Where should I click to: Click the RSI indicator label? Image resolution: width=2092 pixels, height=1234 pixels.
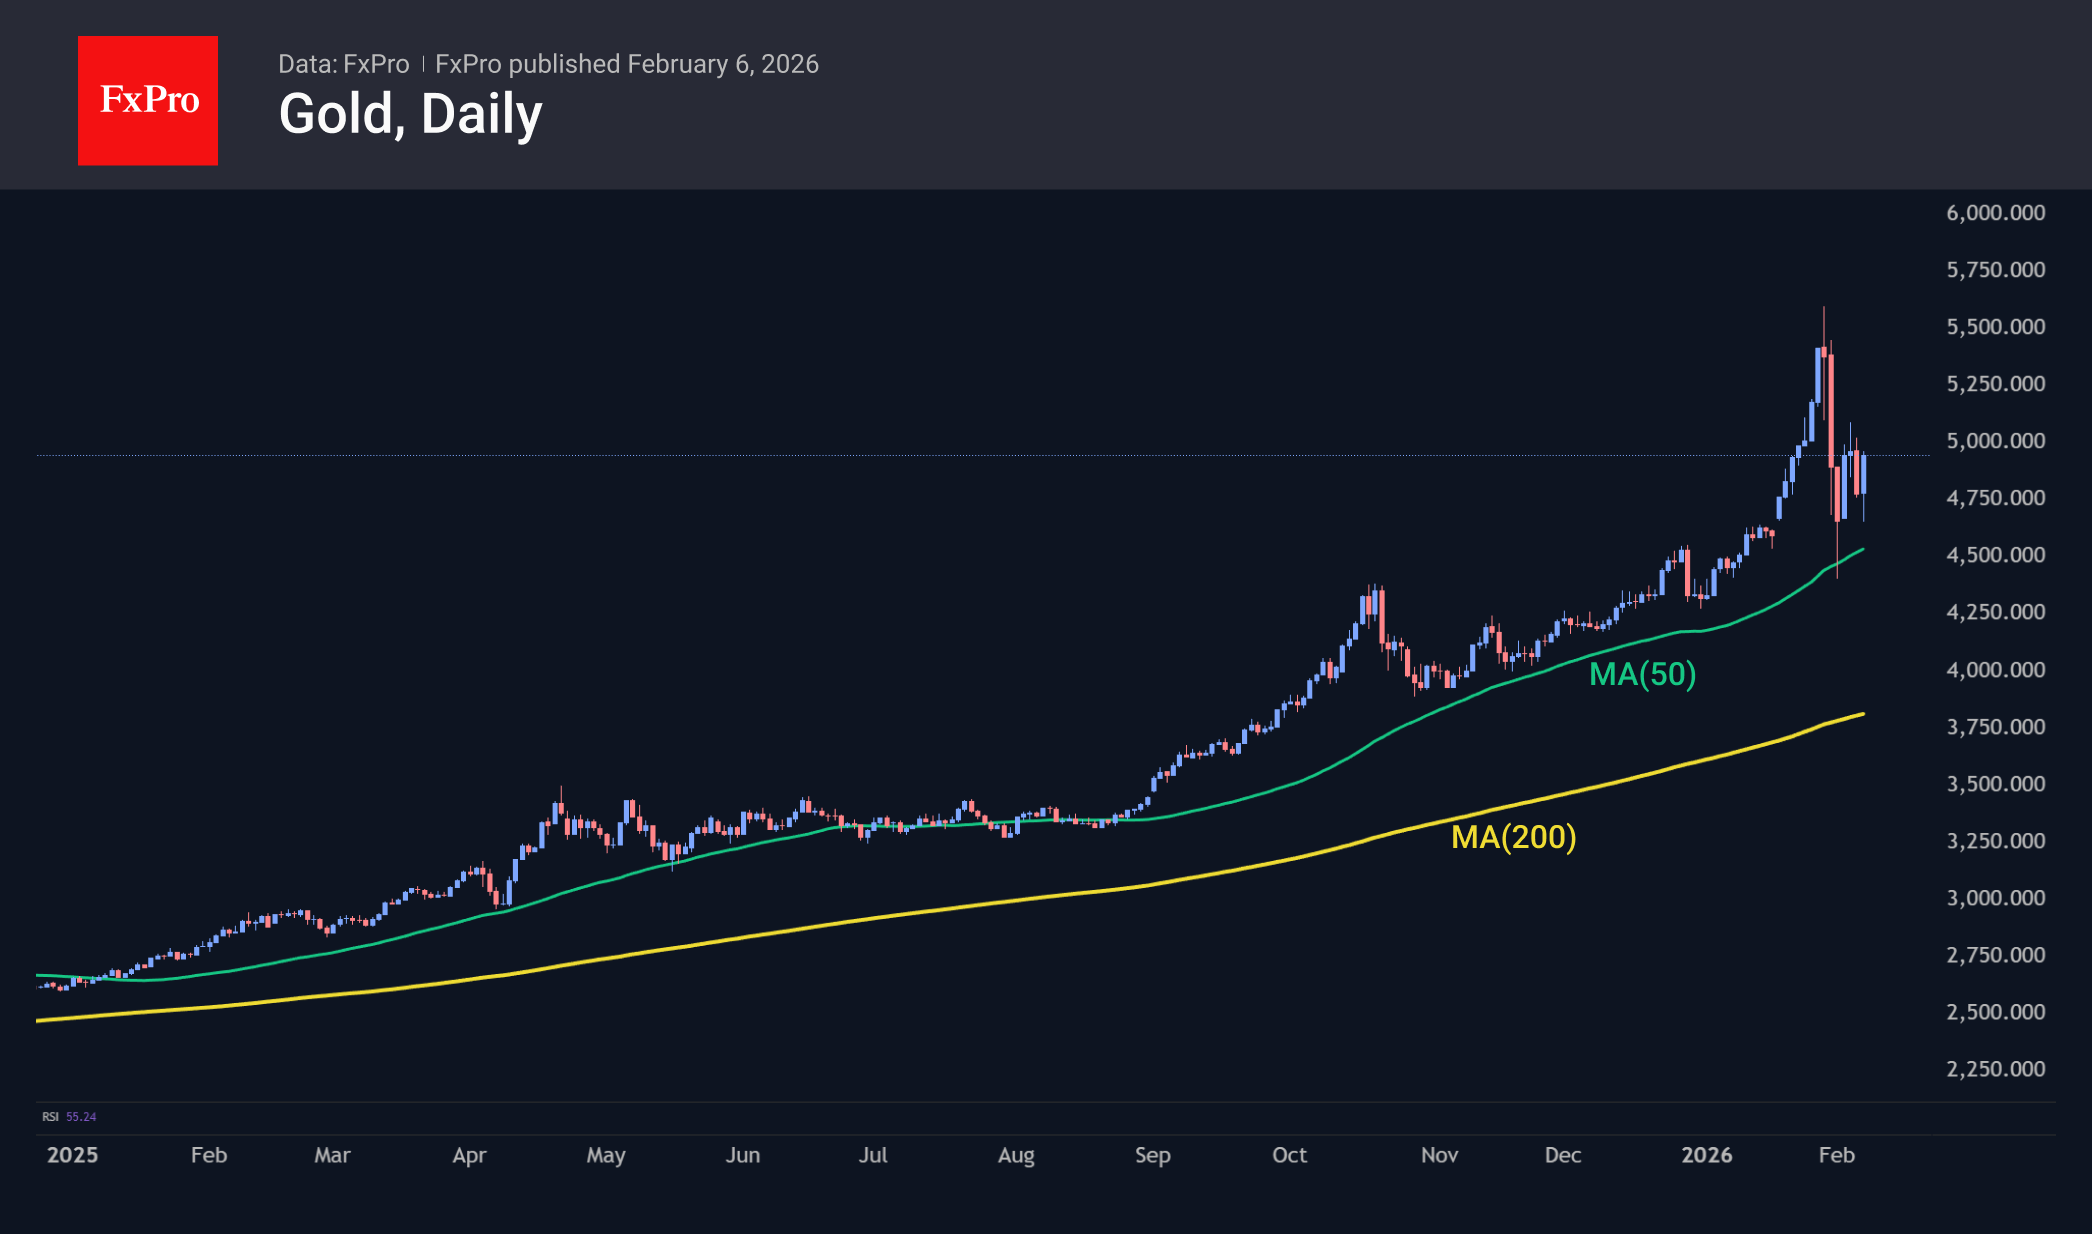[50, 1117]
